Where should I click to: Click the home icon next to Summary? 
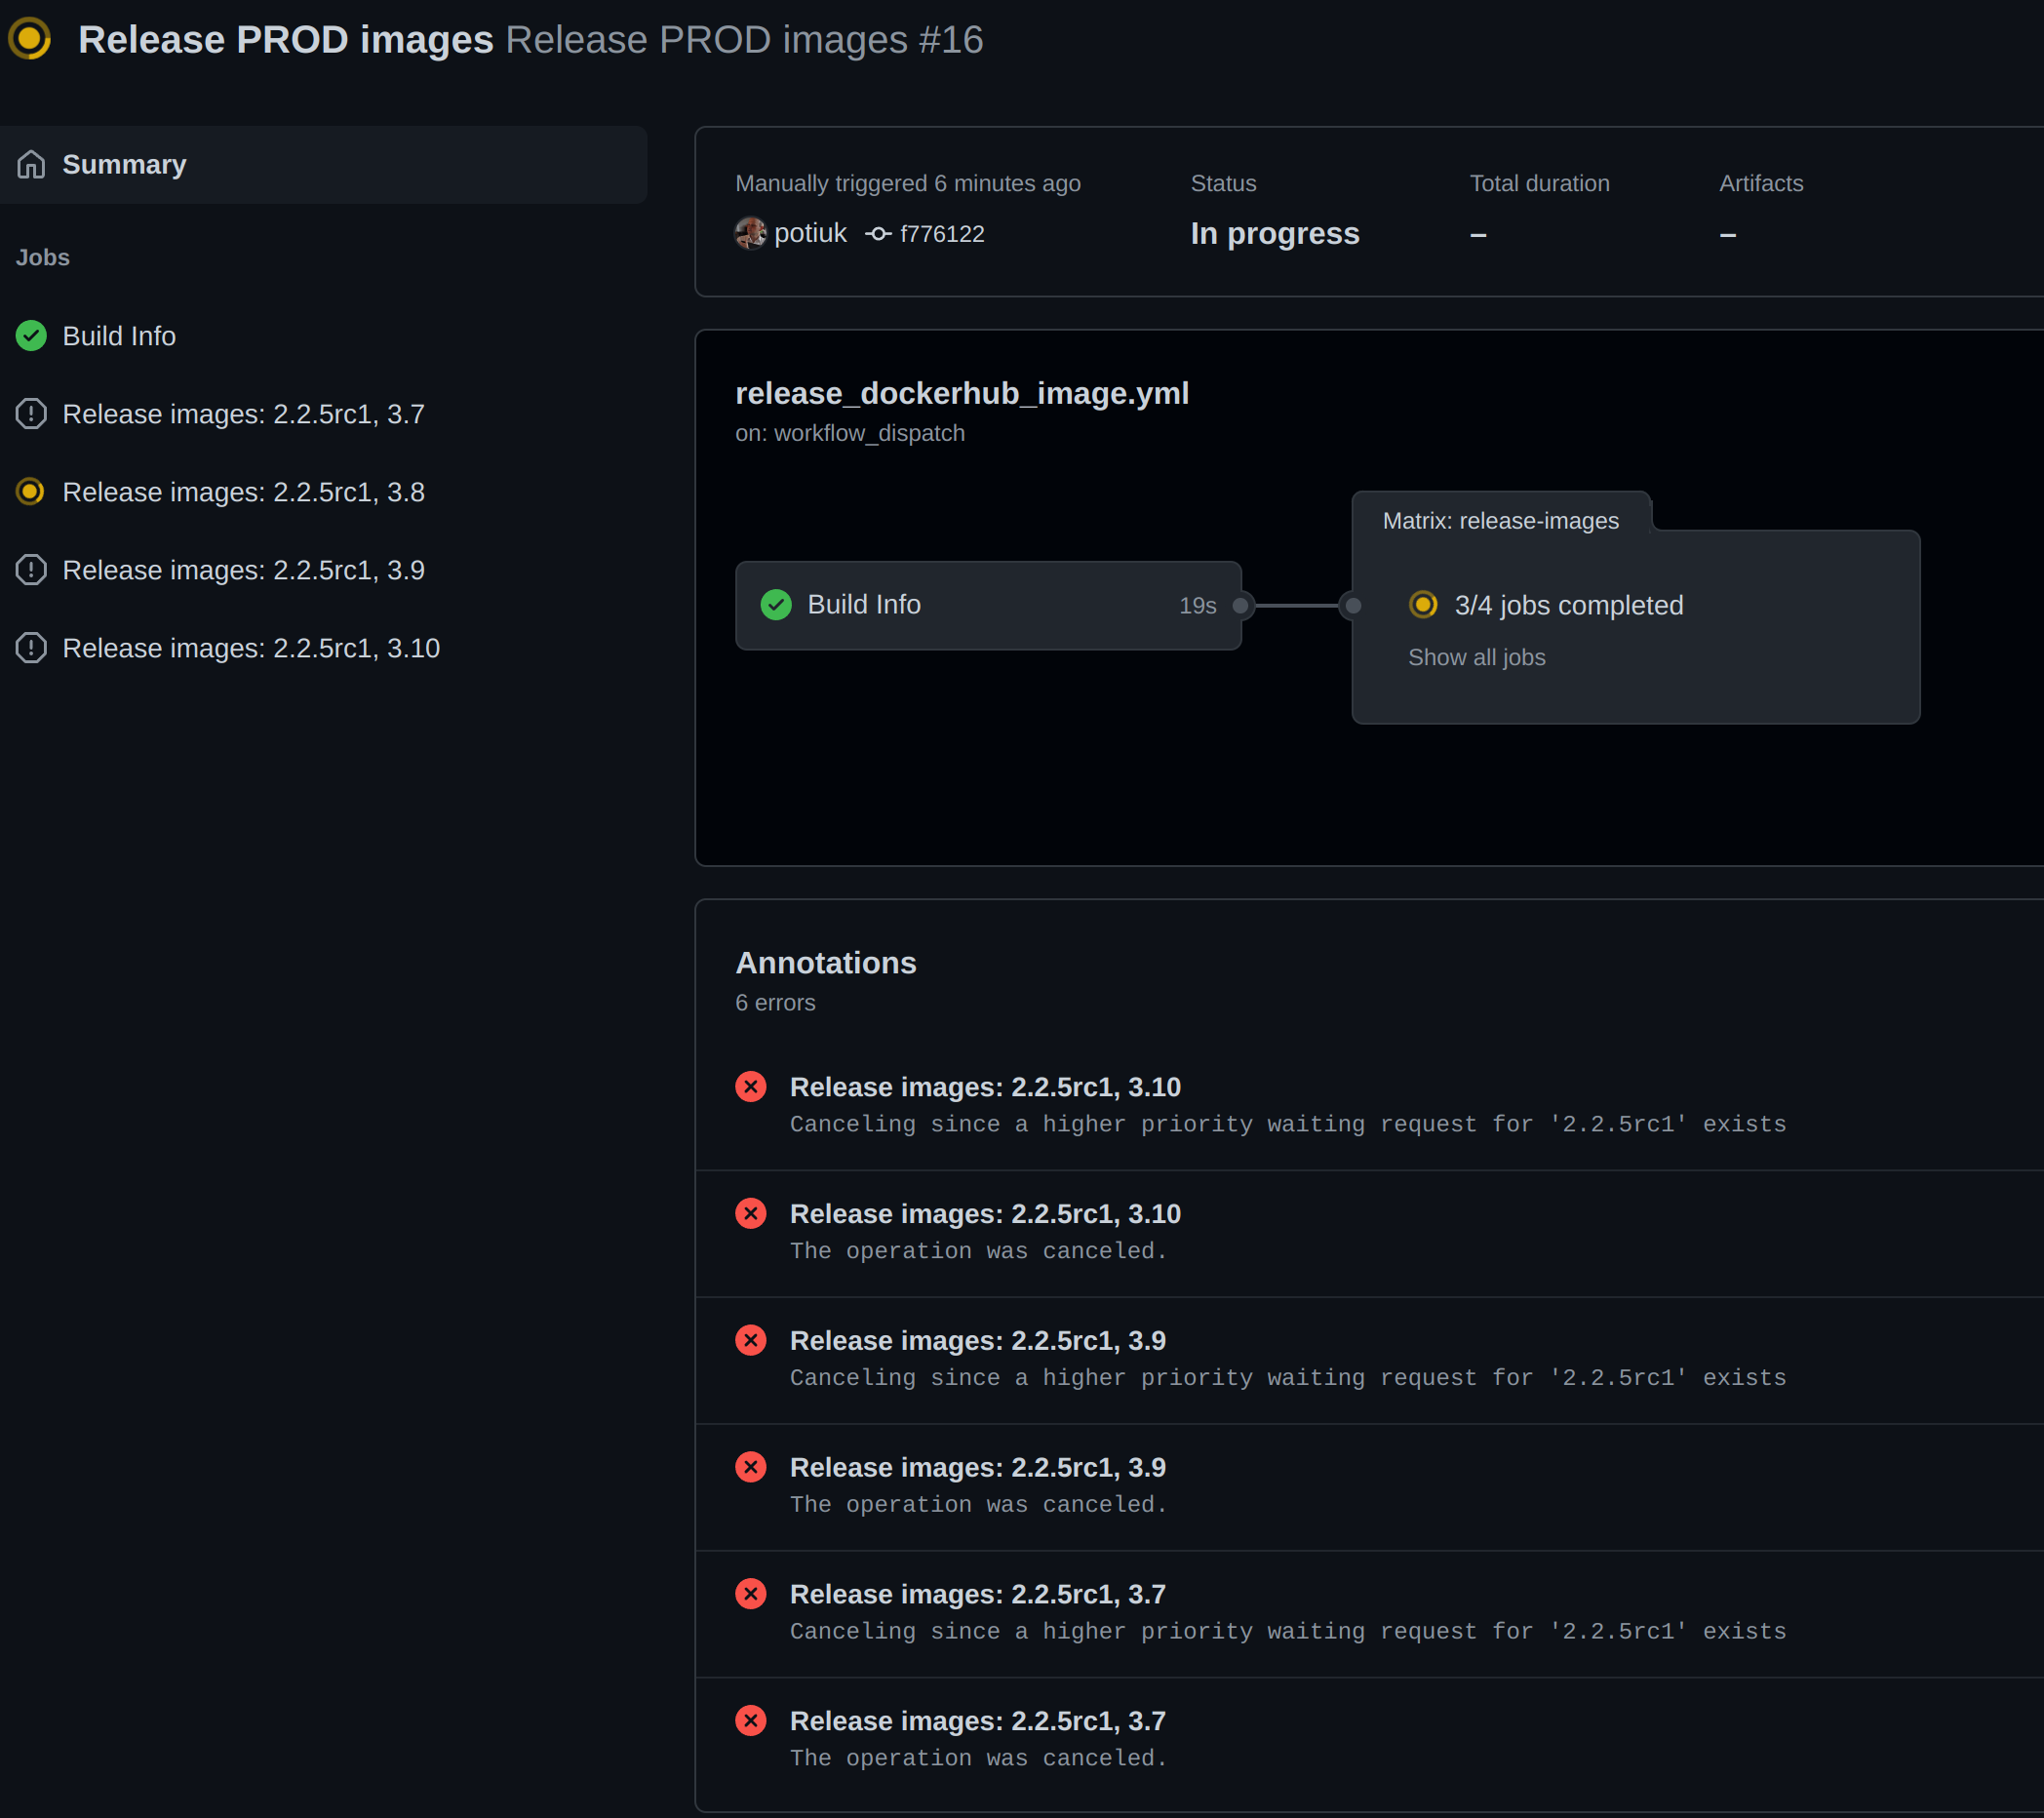[x=31, y=164]
